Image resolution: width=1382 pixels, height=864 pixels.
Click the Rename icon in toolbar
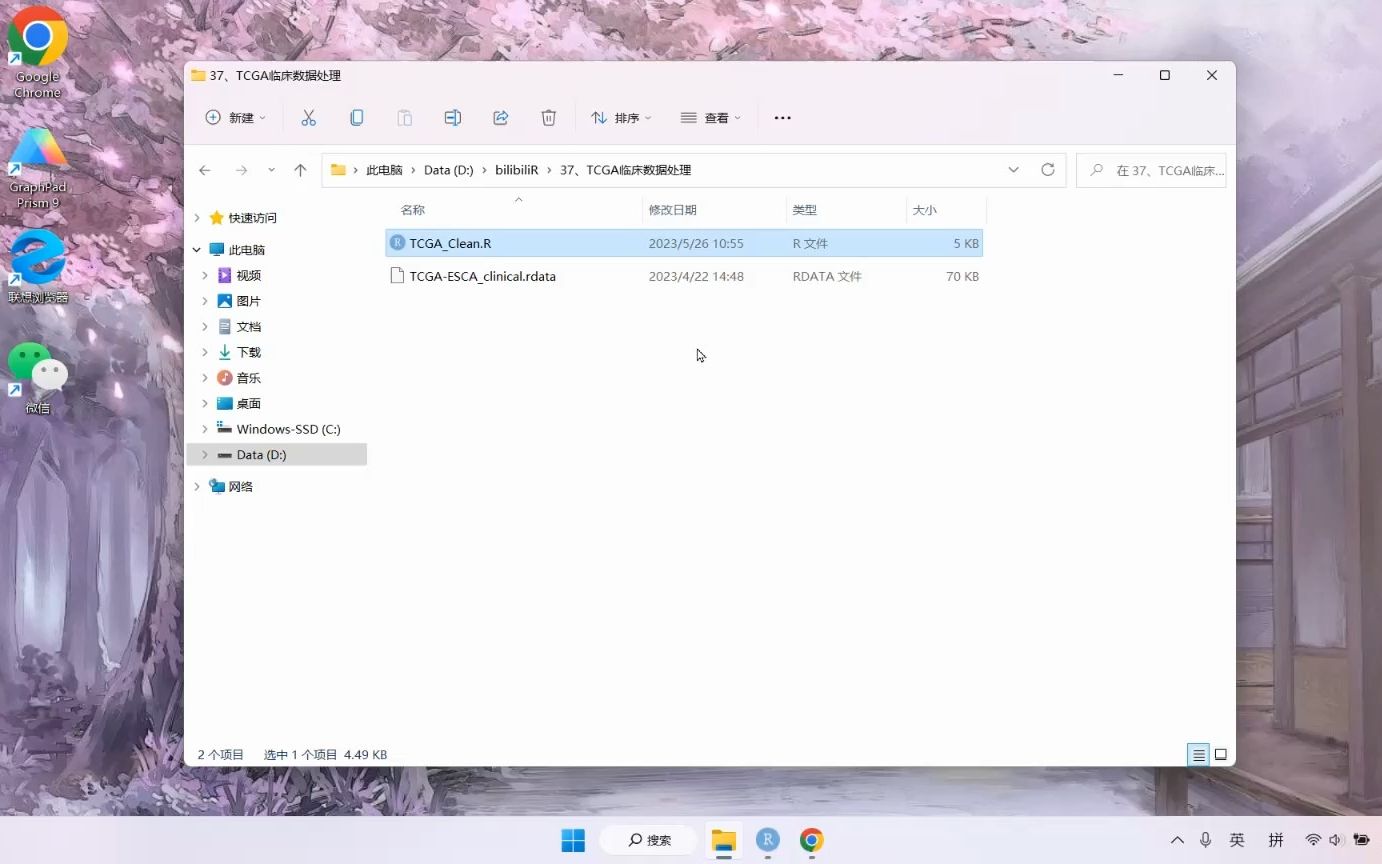452,118
